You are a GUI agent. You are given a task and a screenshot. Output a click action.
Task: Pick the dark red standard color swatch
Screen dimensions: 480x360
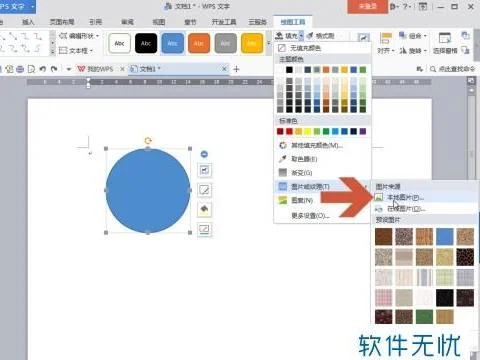pyautogui.click(x=280, y=131)
